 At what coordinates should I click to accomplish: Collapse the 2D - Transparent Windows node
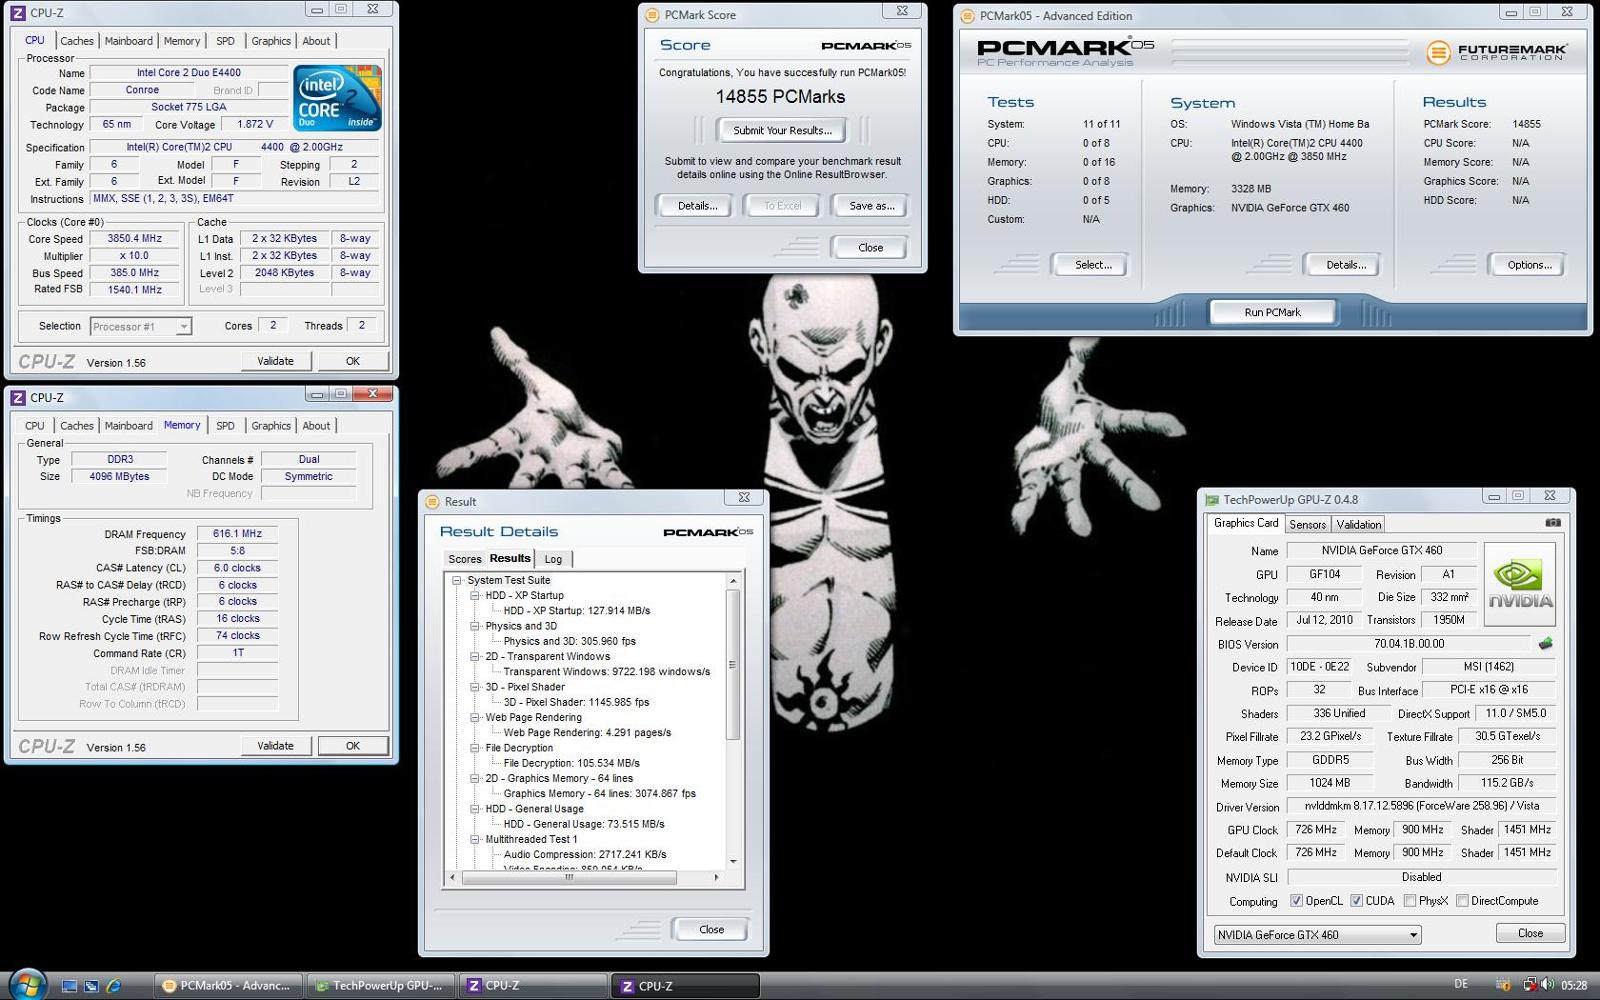475,657
